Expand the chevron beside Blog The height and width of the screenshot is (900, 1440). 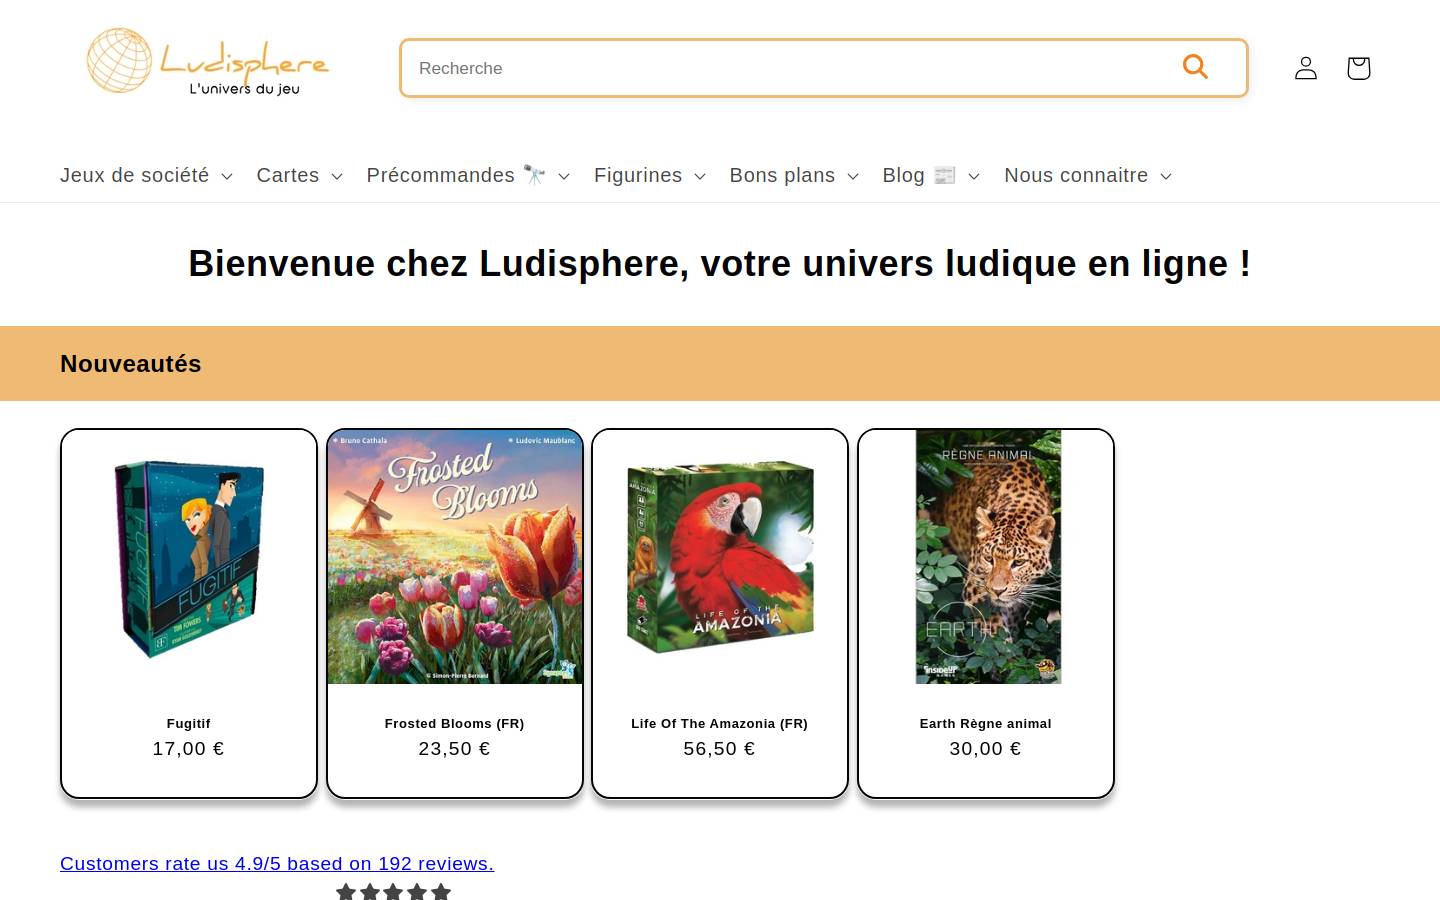click(974, 177)
